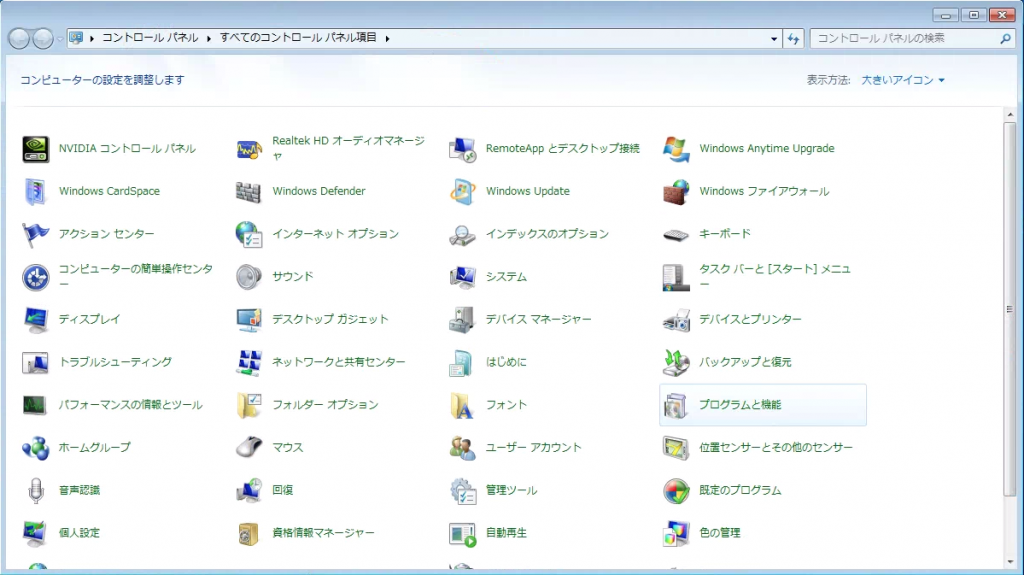Click the Windows CardSpace icon
This screenshot has width=1024, height=575.
(35, 191)
